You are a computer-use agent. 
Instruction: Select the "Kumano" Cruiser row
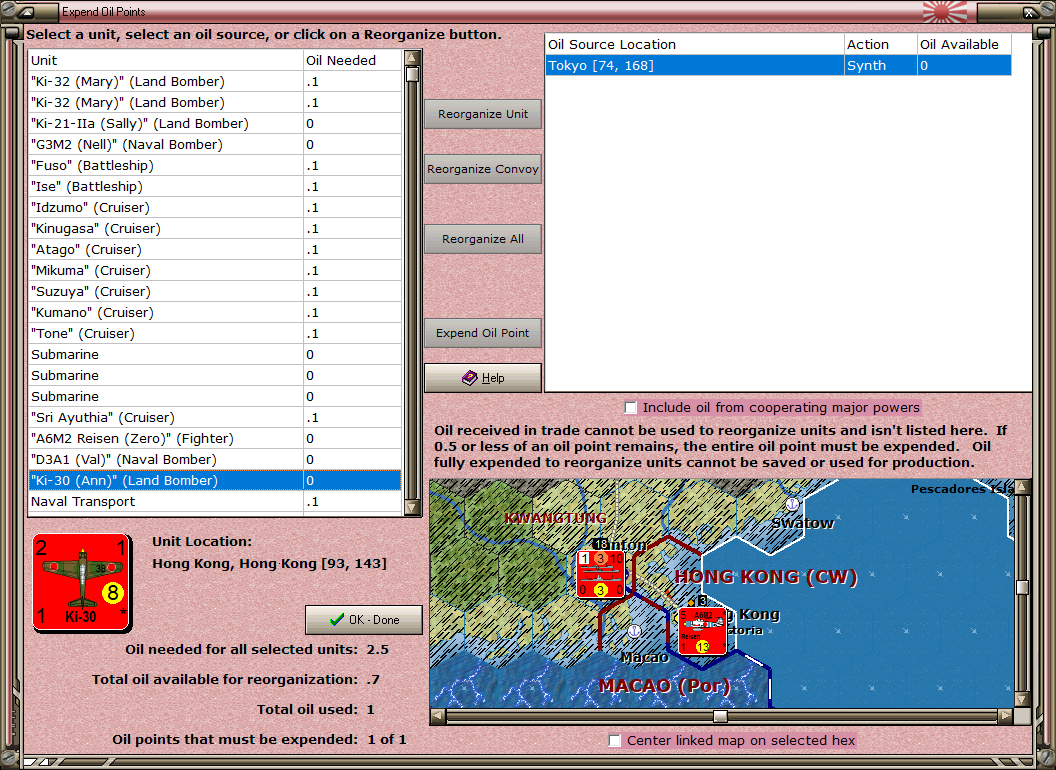[215, 313]
